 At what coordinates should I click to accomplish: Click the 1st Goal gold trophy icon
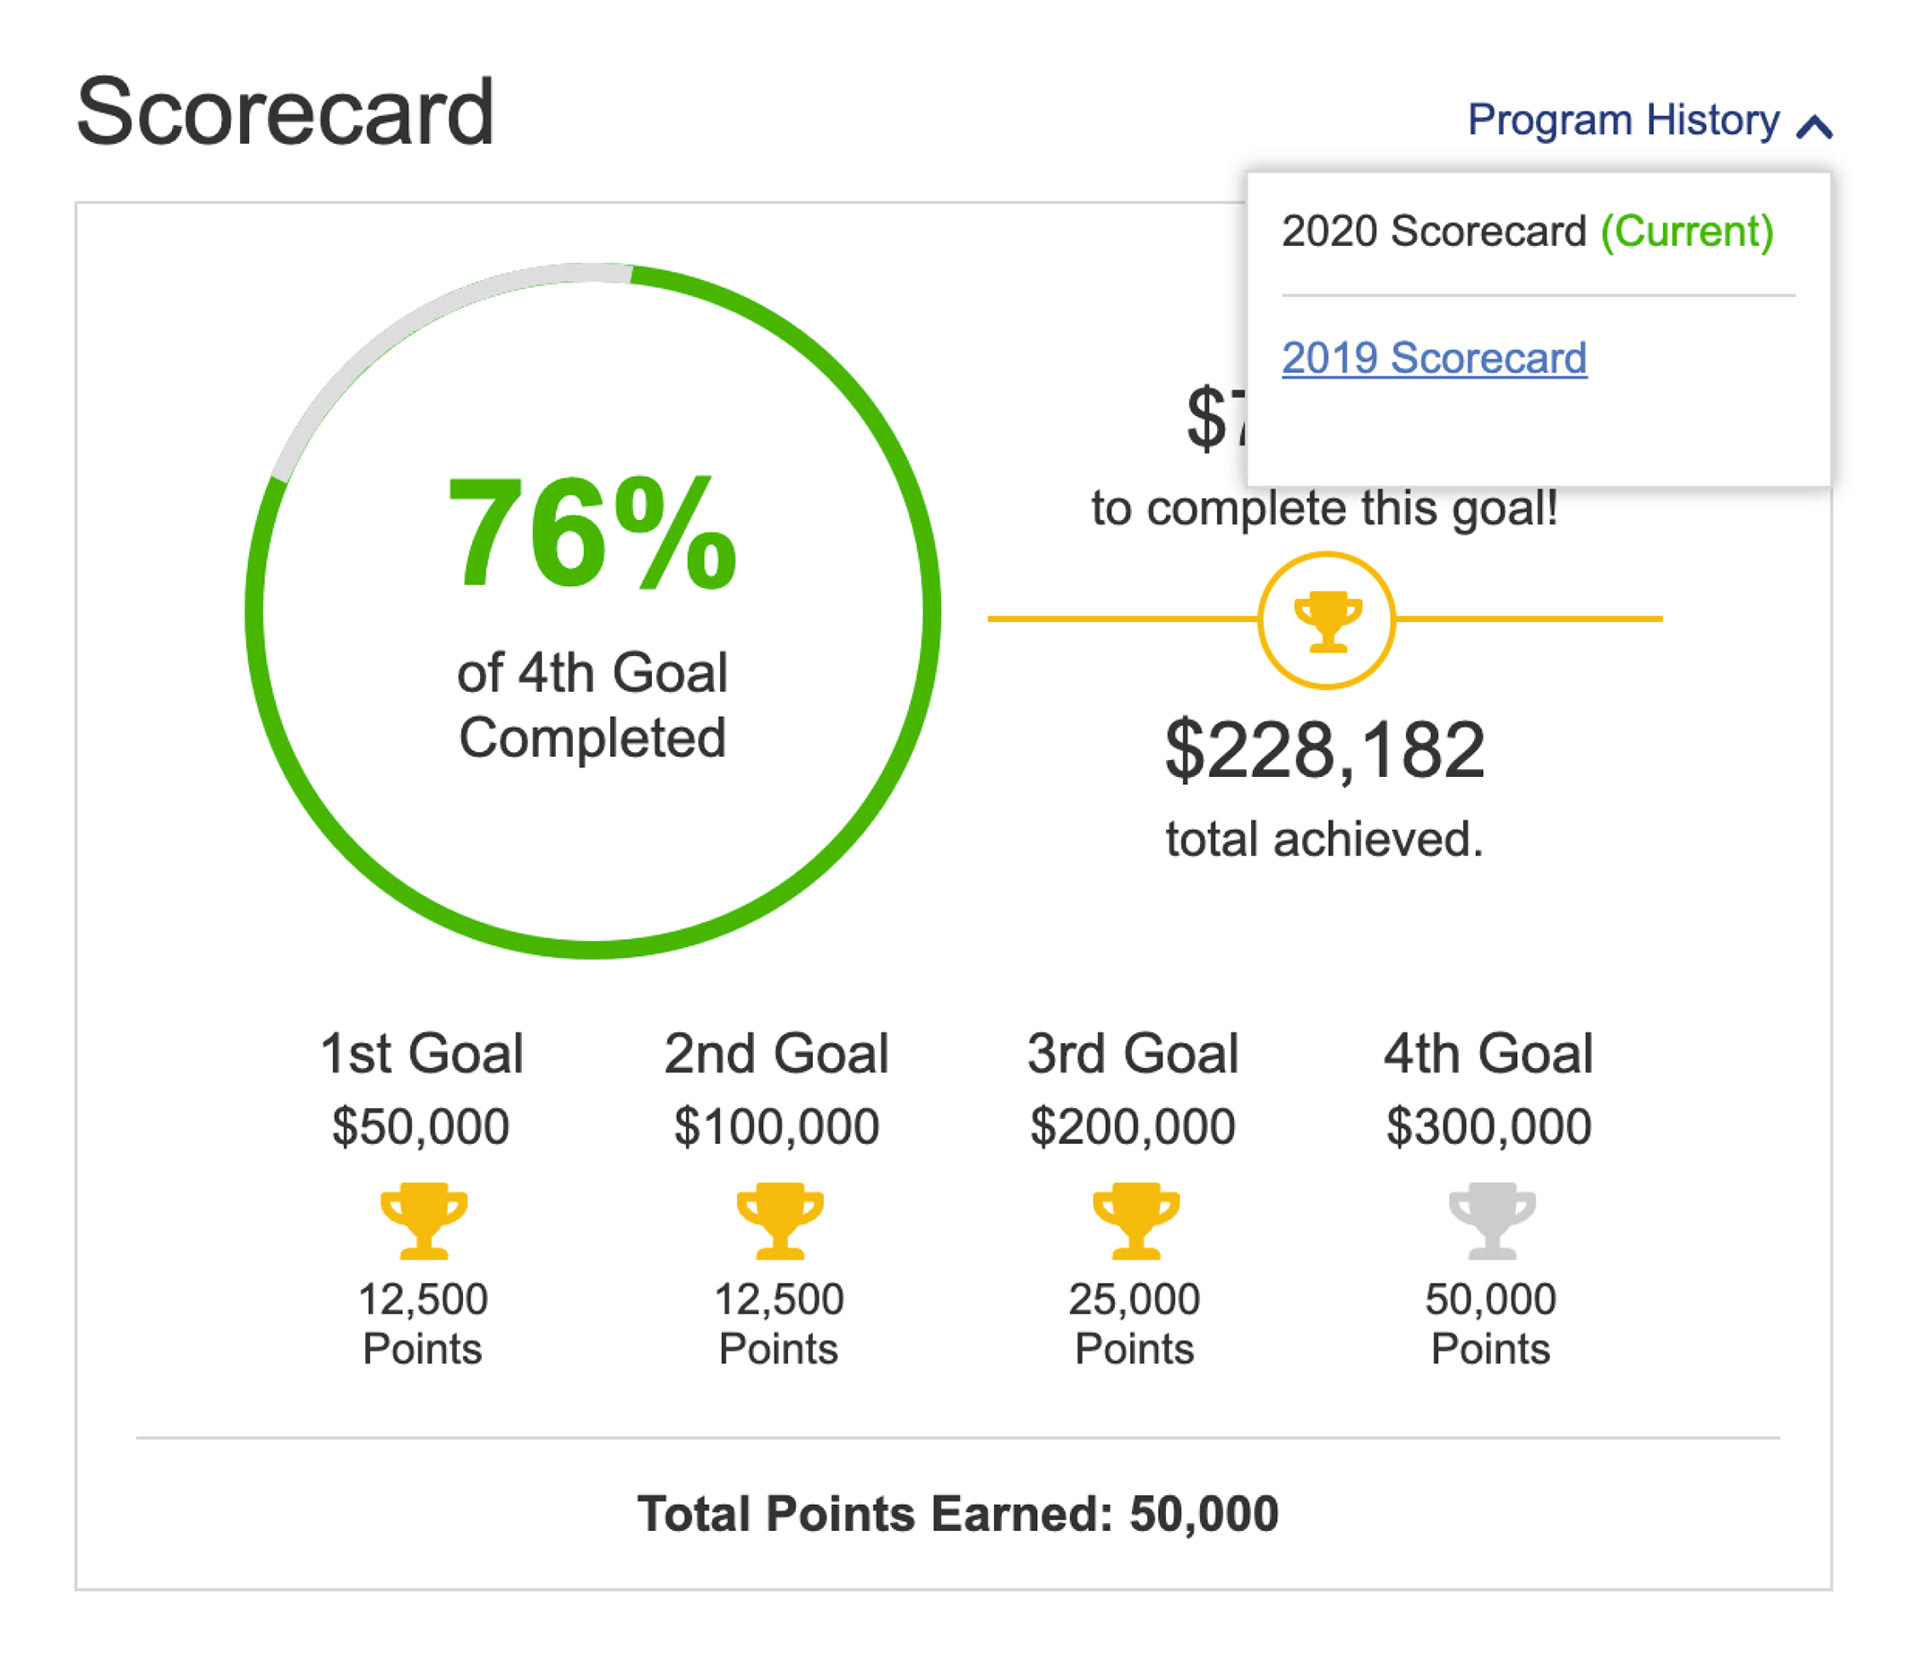pyautogui.click(x=423, y=1220)
